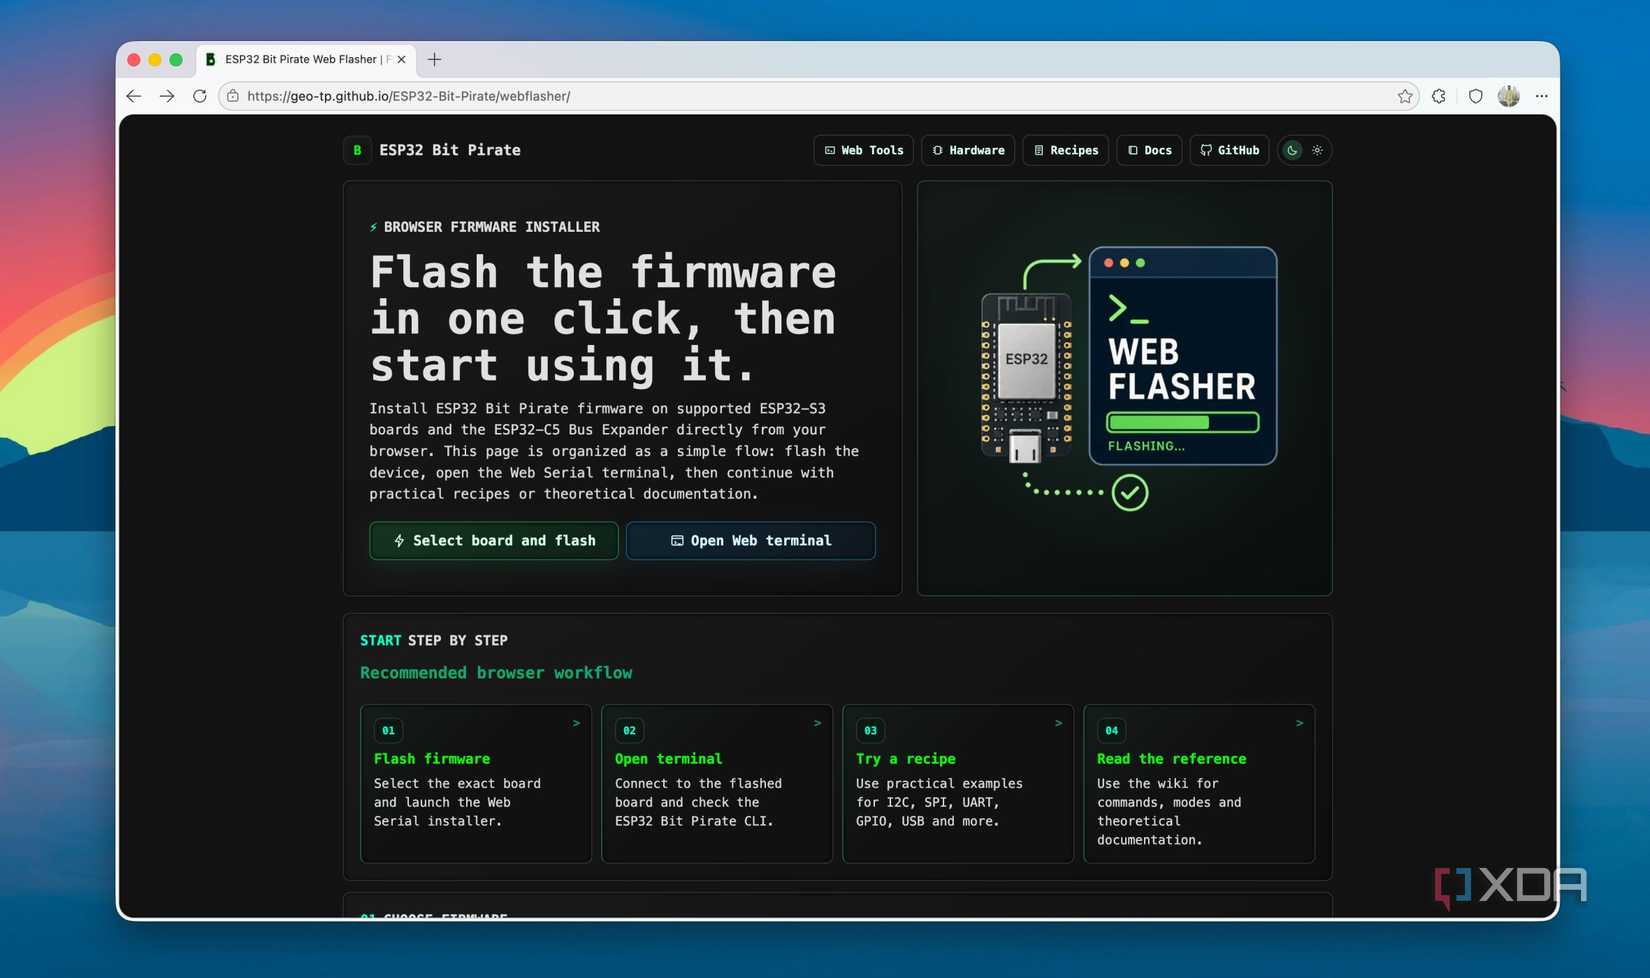Click Open Web terminal button
The height and width of the screenshot is (978, 1650).
pyautogui.click(x=751, y=540)
